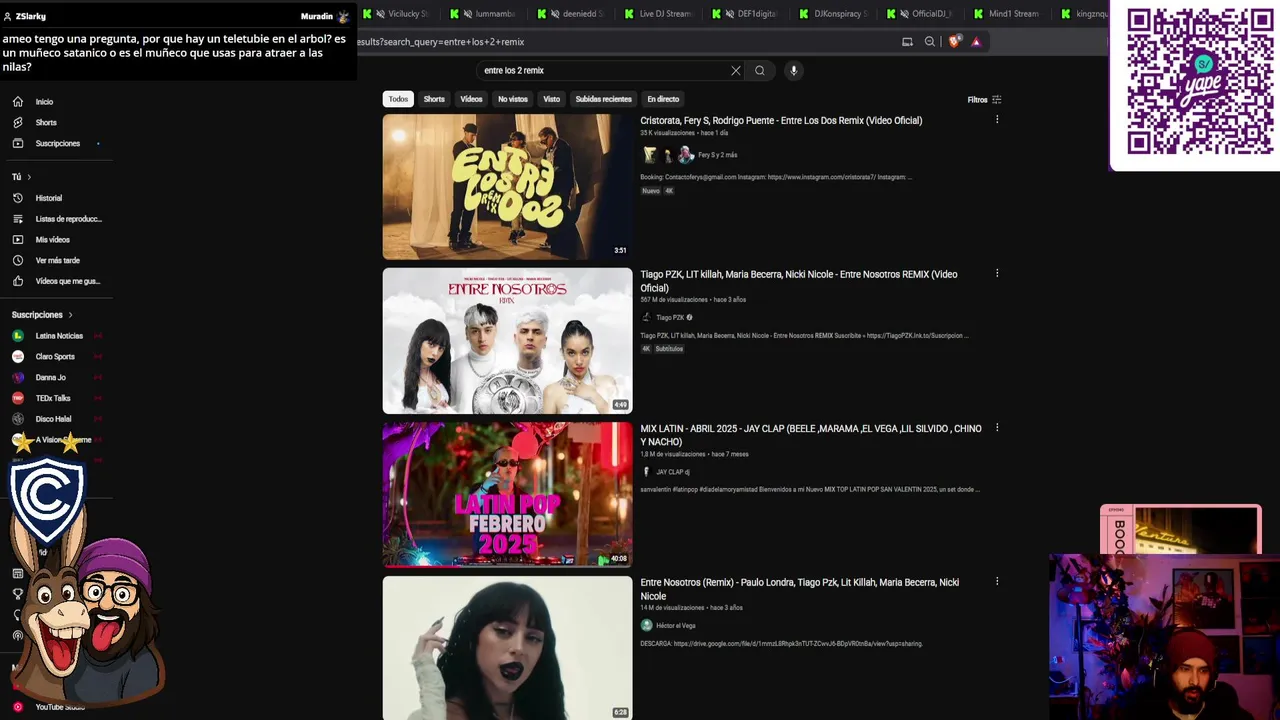Image resolution: width=1280 pixels, height=720 pixels.
Task: Expand the Tú section chevron
Action: (29, 177)
